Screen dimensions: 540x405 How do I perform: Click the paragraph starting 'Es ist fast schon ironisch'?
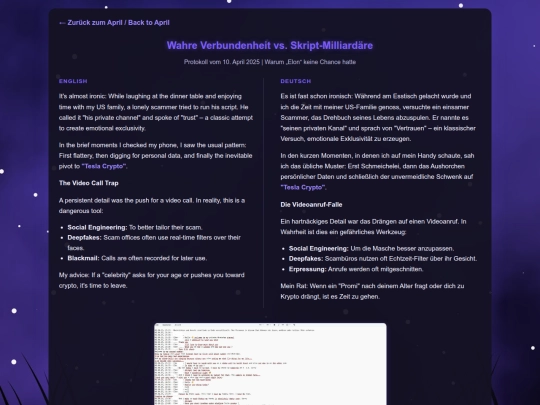click(378, 117)
